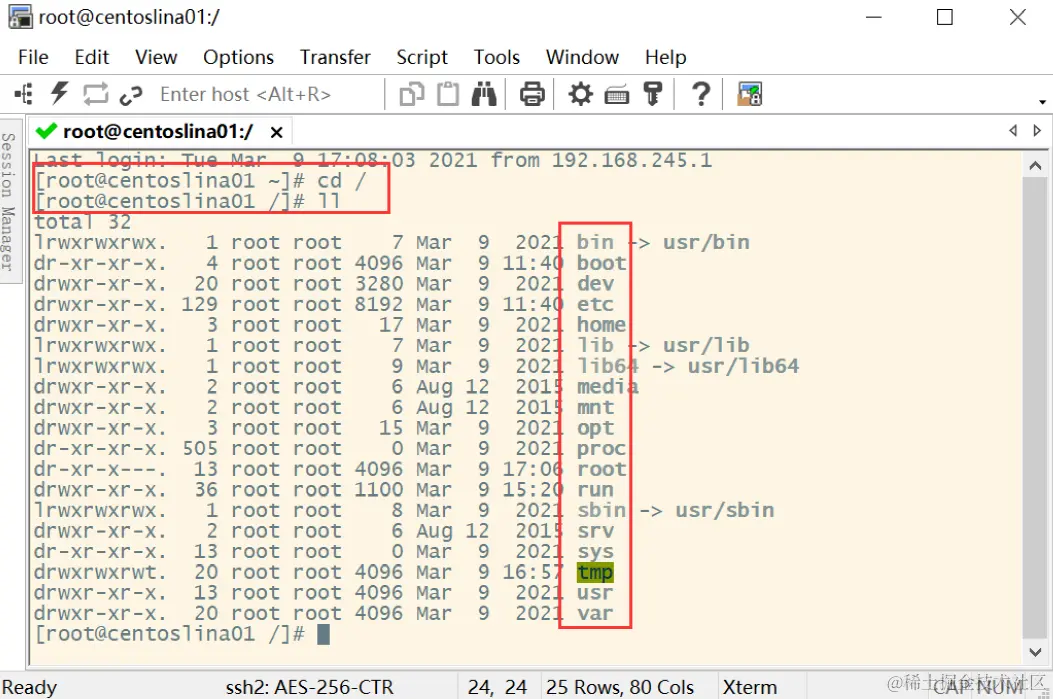This screenshot has width=1053, height=699.
Task: Click the Connect in Tab icon
Action: click(x=95, y=94)
